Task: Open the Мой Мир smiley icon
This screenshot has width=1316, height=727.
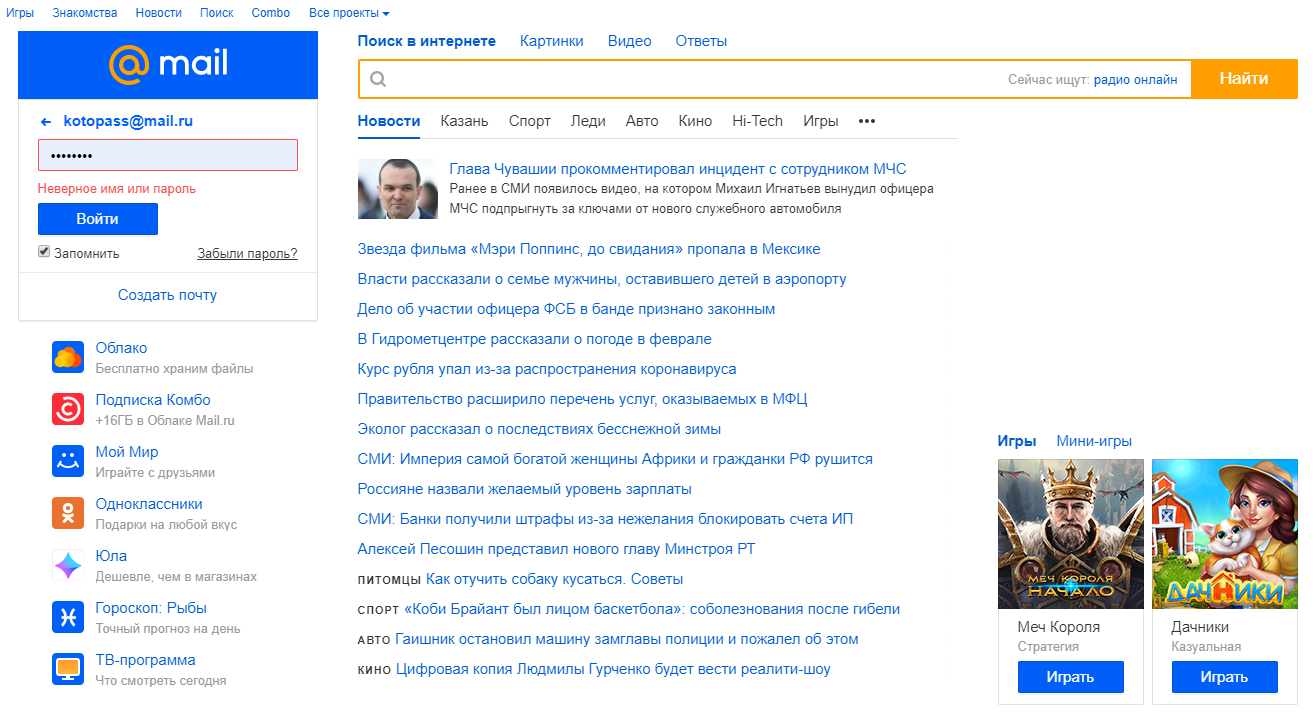Action: tap(68, 461)
